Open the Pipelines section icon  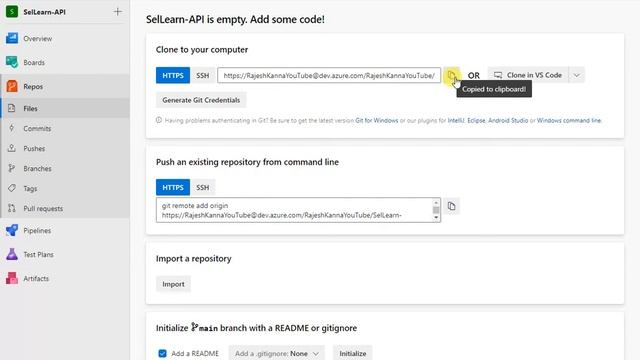coord(12,231)
